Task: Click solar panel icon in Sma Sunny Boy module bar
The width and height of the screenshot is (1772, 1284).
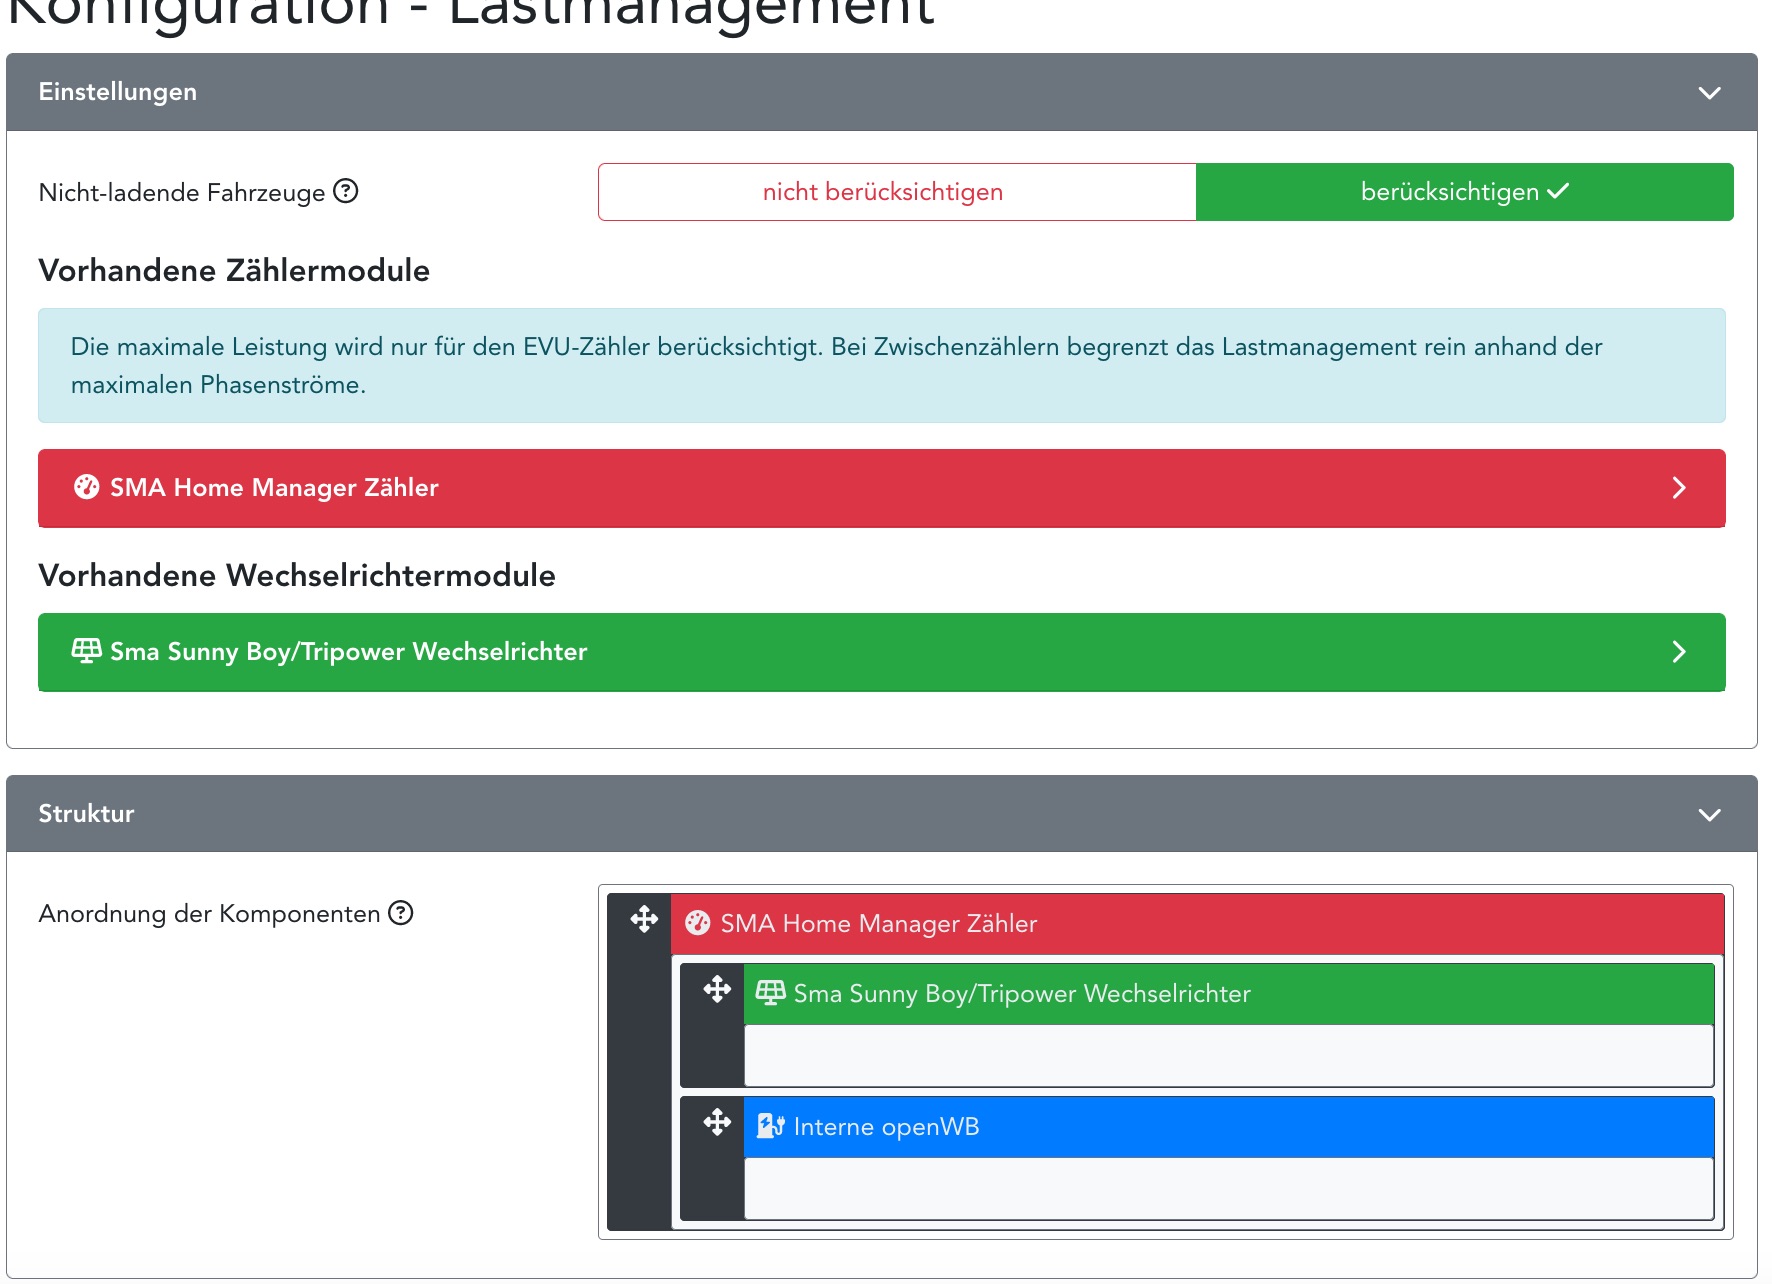Action: pyautogui.click(x=87, y=651)
